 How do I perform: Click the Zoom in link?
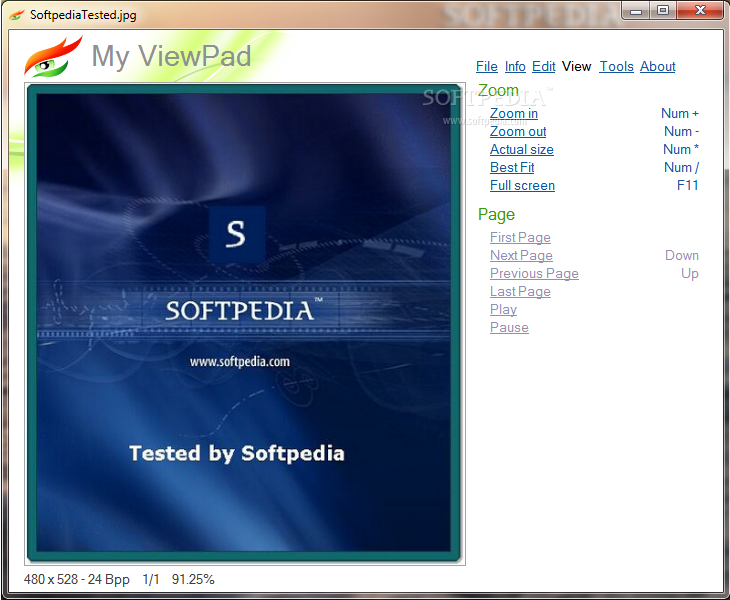pos(514,114)
